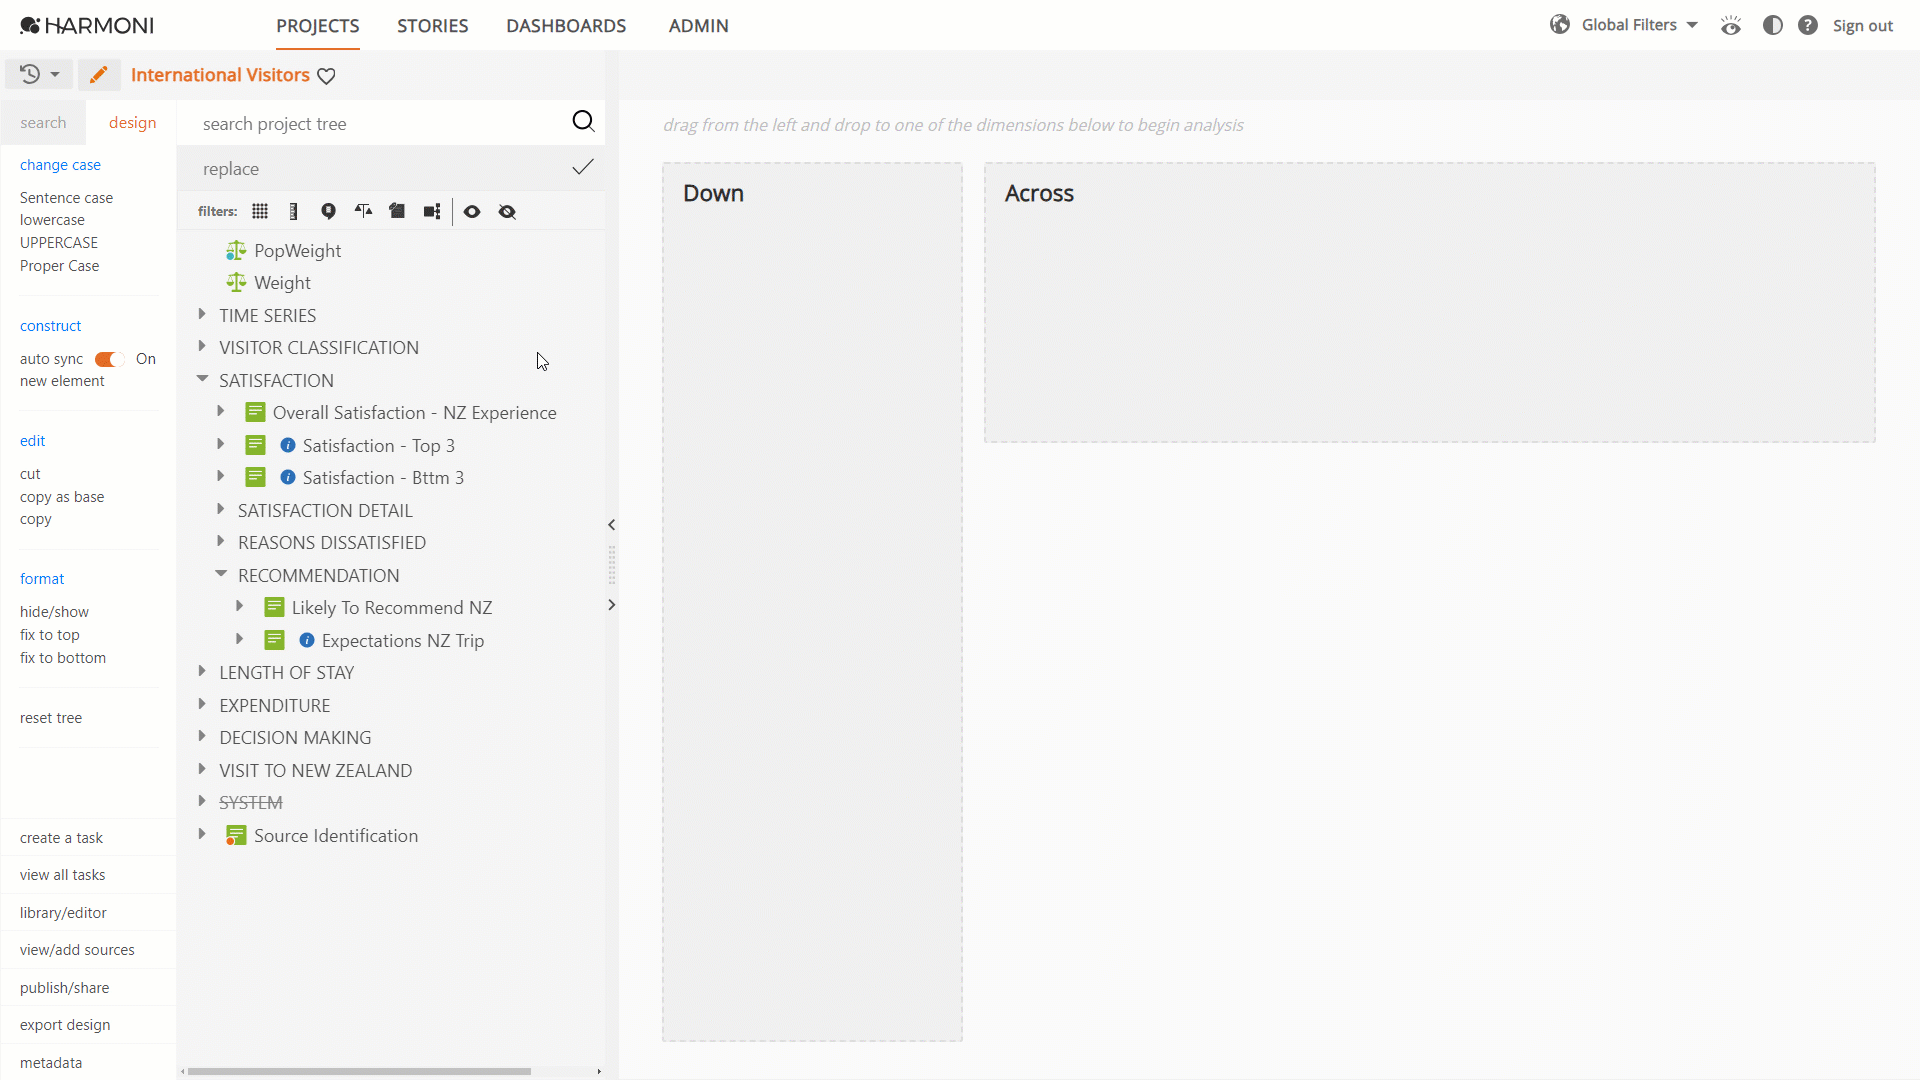Click info icon next to Satisfaction - Top 3
This screenshot has width=1920, height=1080.
(x=288, y=445)
